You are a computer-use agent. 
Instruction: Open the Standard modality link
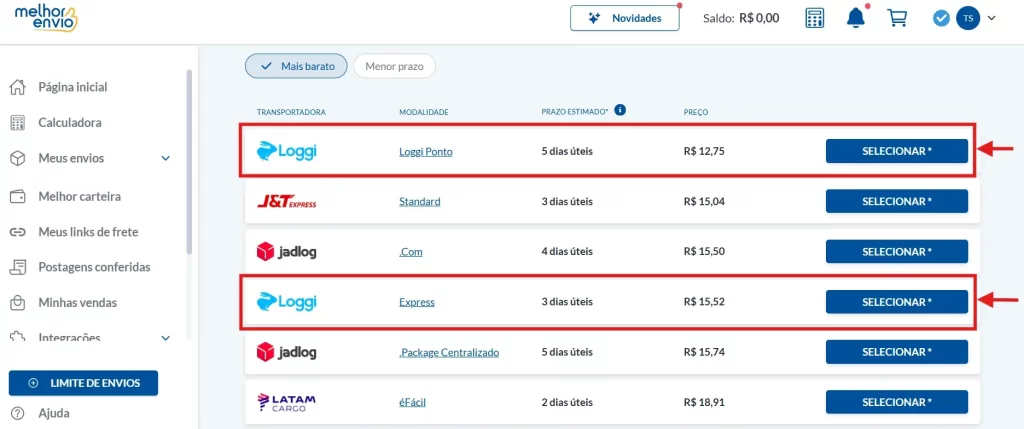pyautogui.click(x=419, y=202)
